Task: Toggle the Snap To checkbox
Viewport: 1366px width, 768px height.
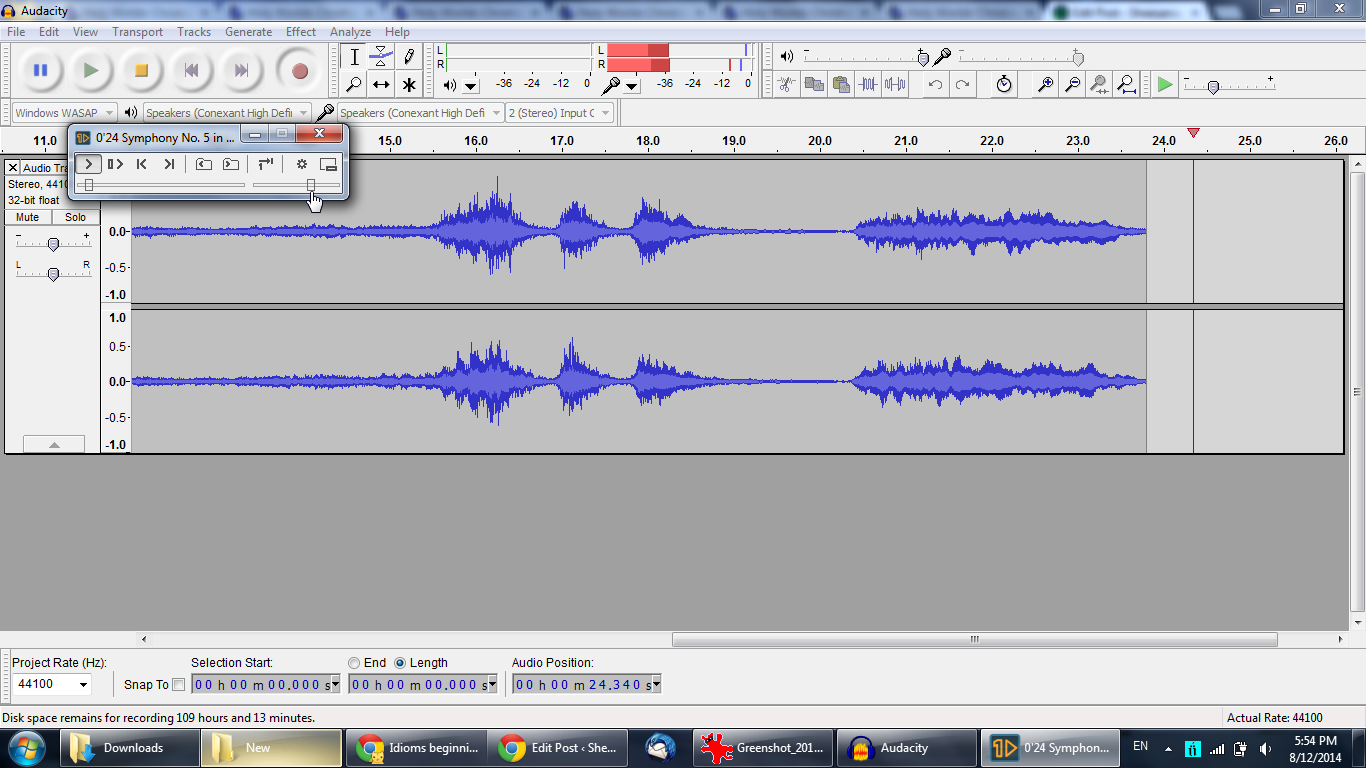Action: 179,685
